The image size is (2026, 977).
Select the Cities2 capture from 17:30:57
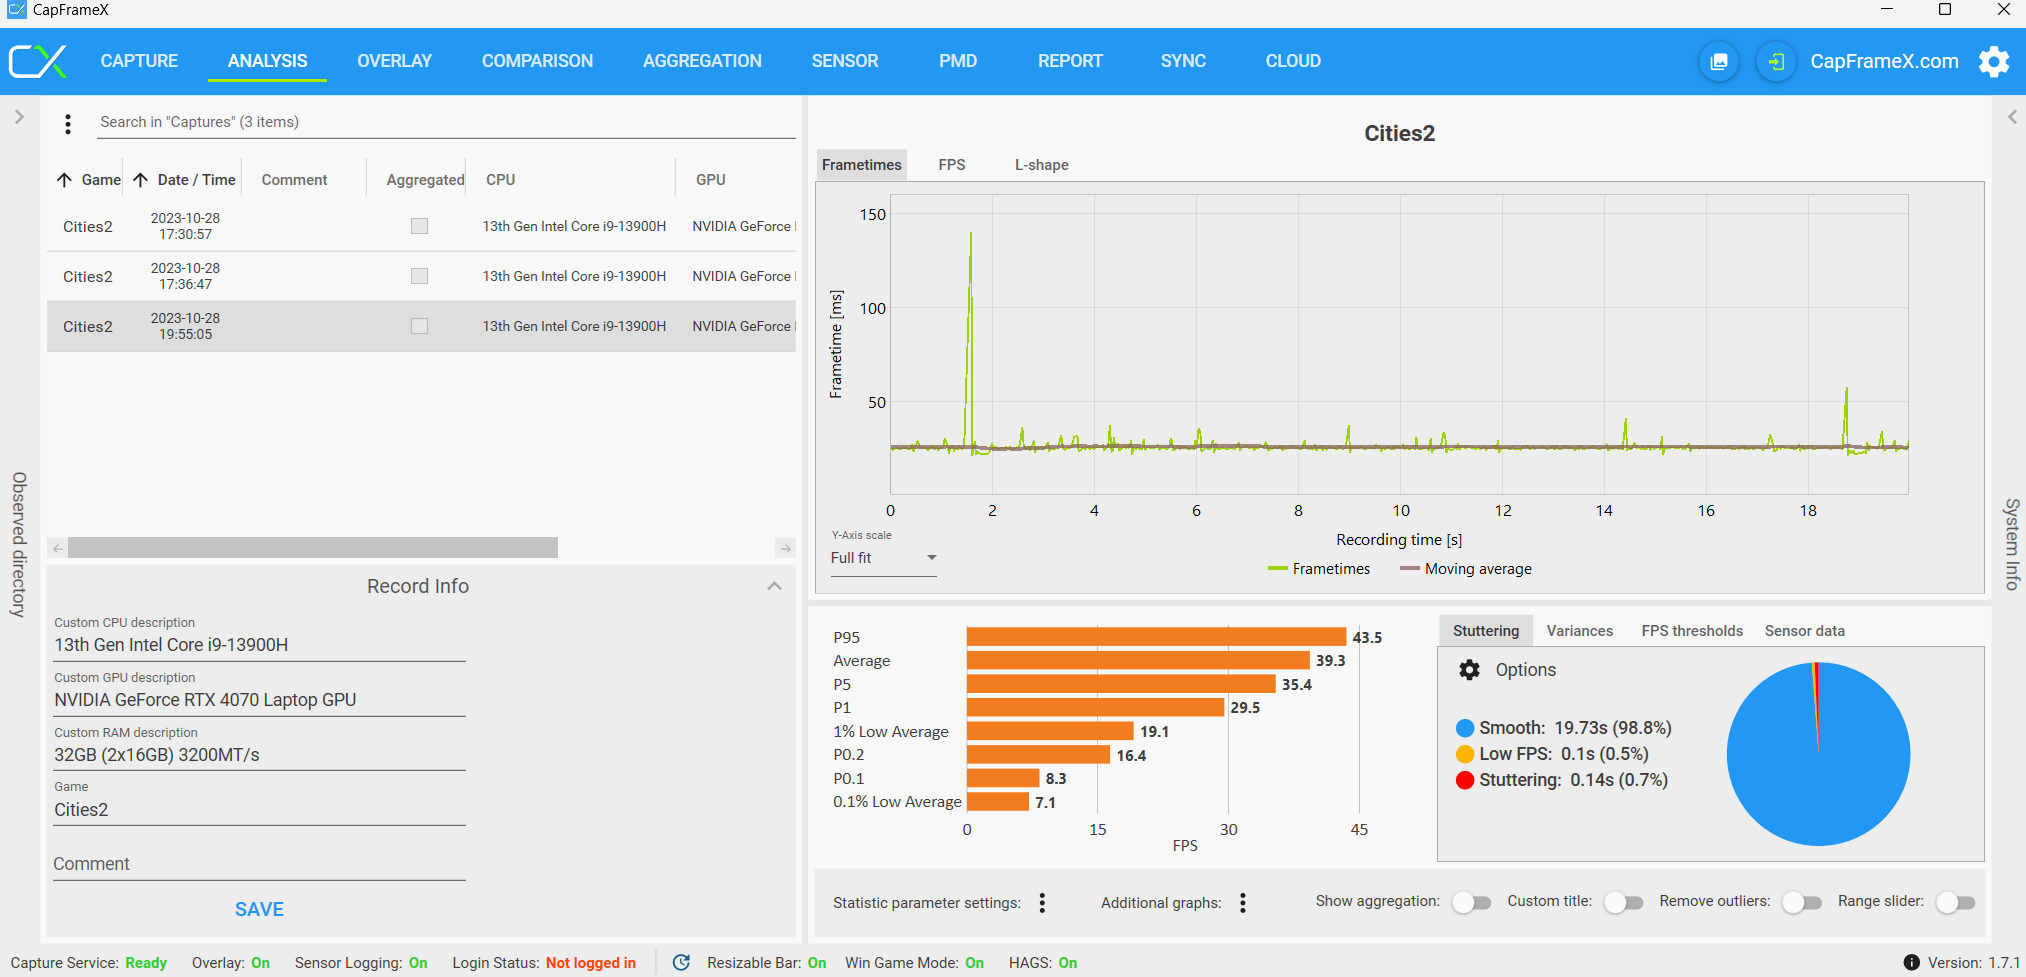coord(421,226)
